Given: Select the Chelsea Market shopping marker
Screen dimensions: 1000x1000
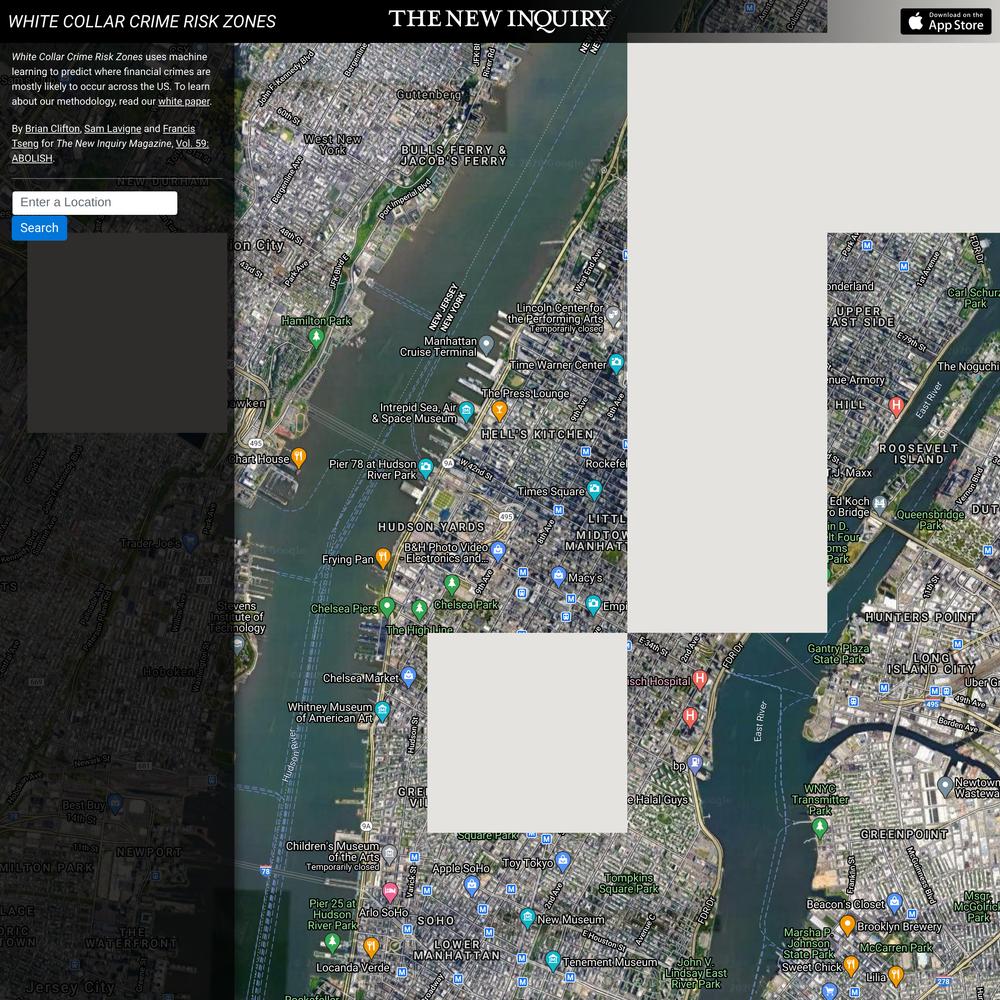Looking at the screenshot, I should (x=409, y=676).
